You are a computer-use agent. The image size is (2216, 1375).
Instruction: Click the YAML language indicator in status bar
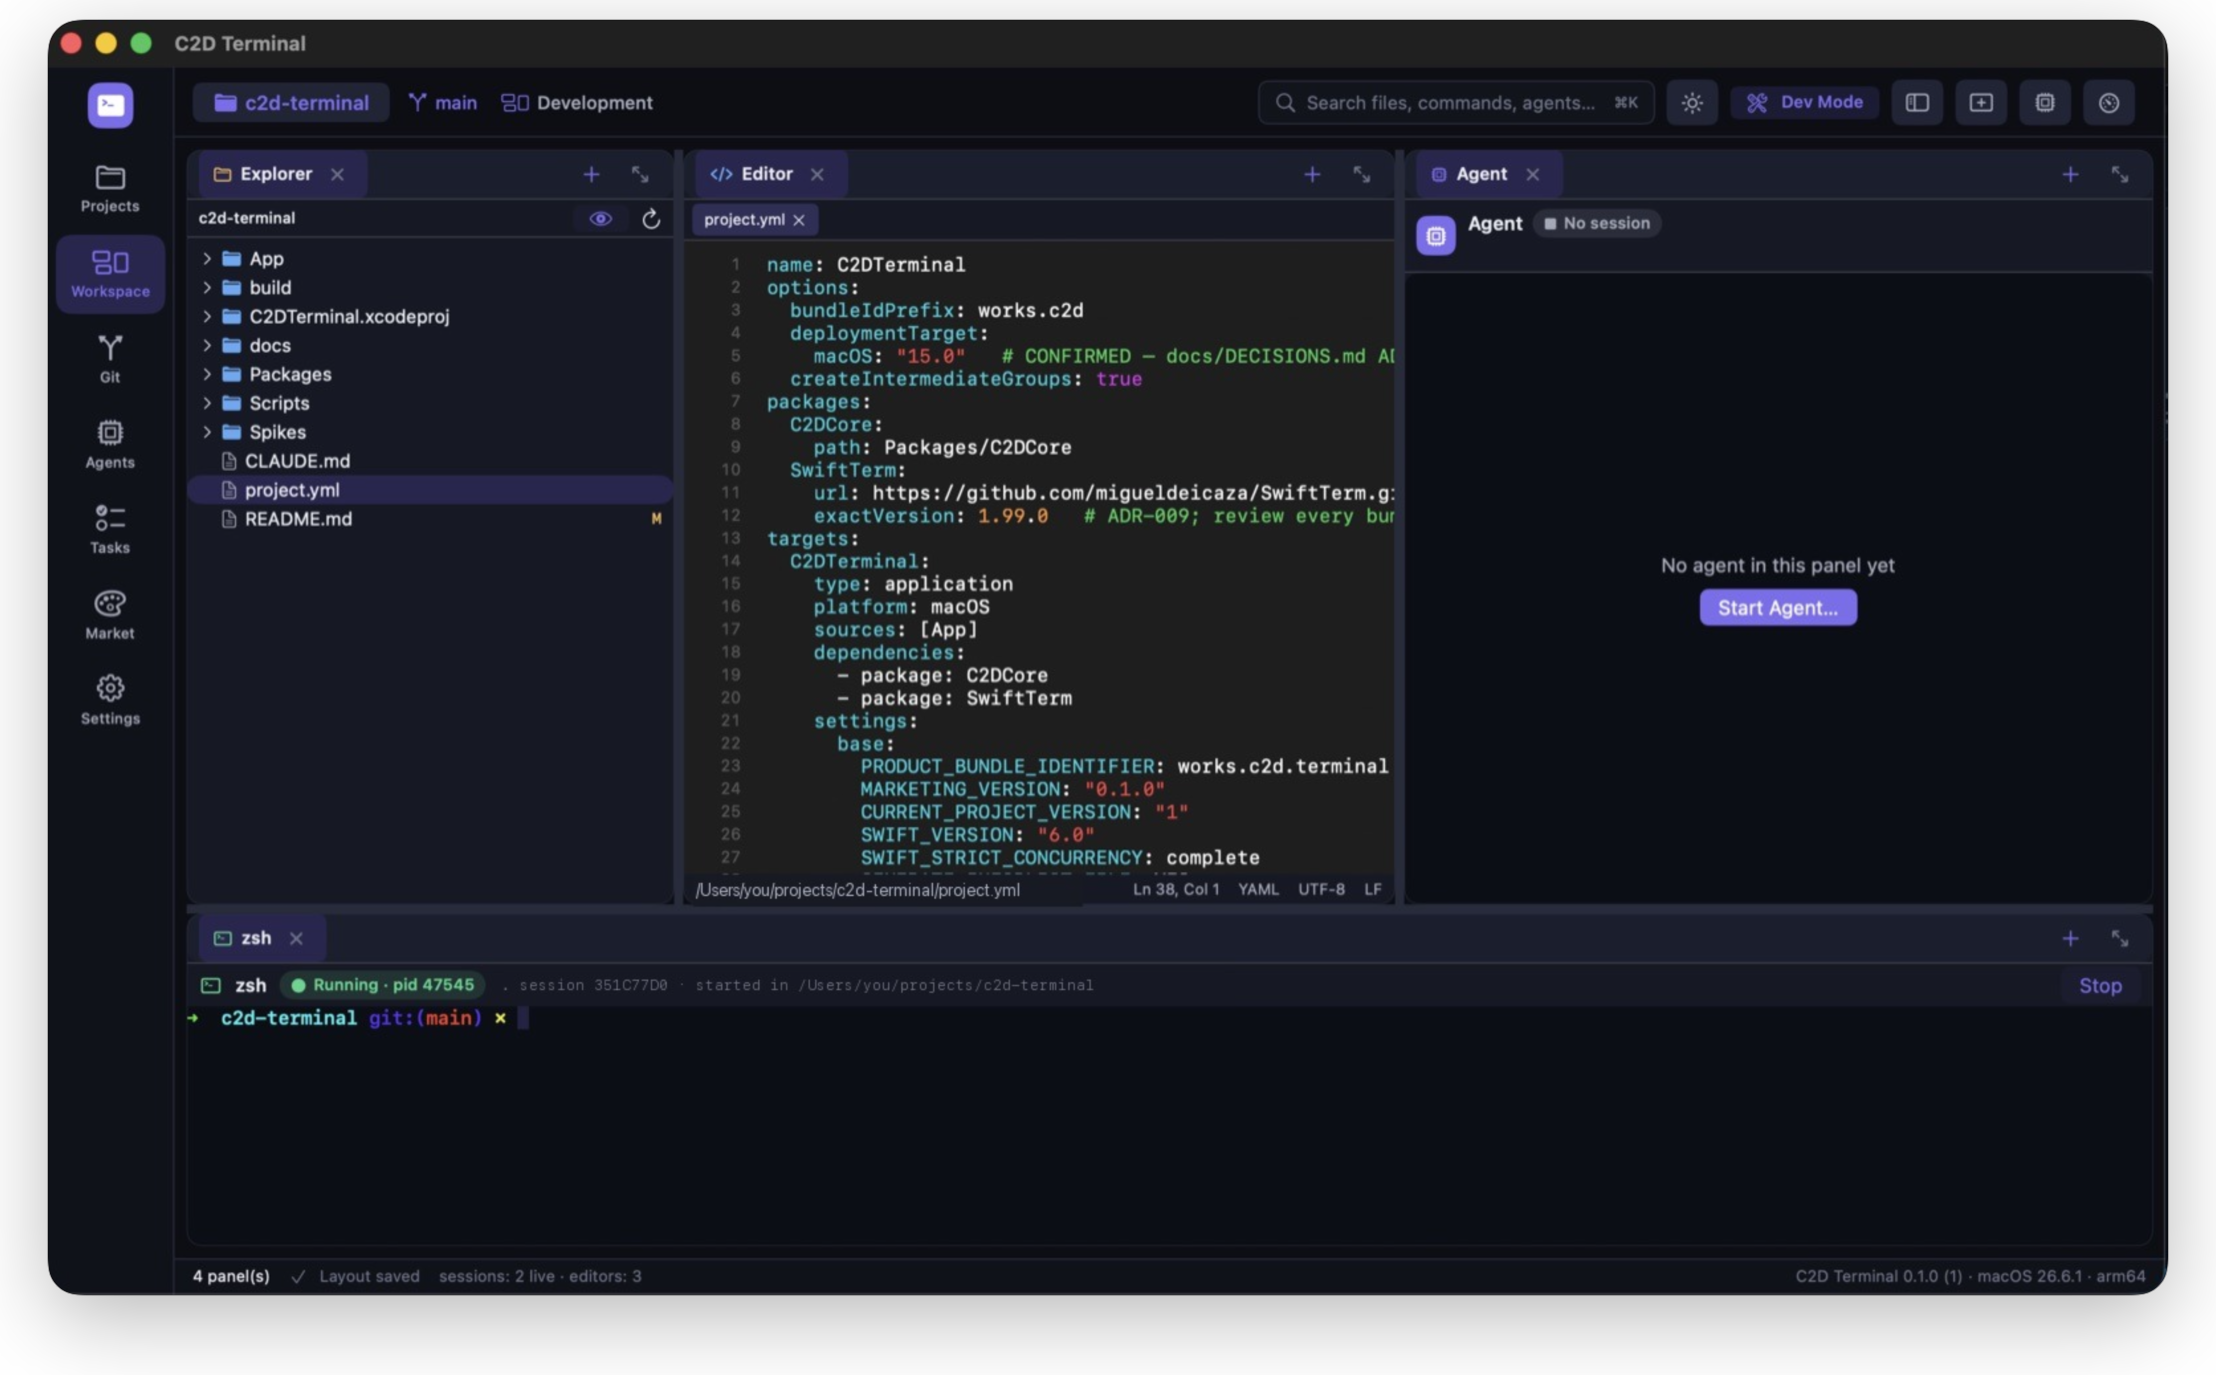tap(1258, 889)
